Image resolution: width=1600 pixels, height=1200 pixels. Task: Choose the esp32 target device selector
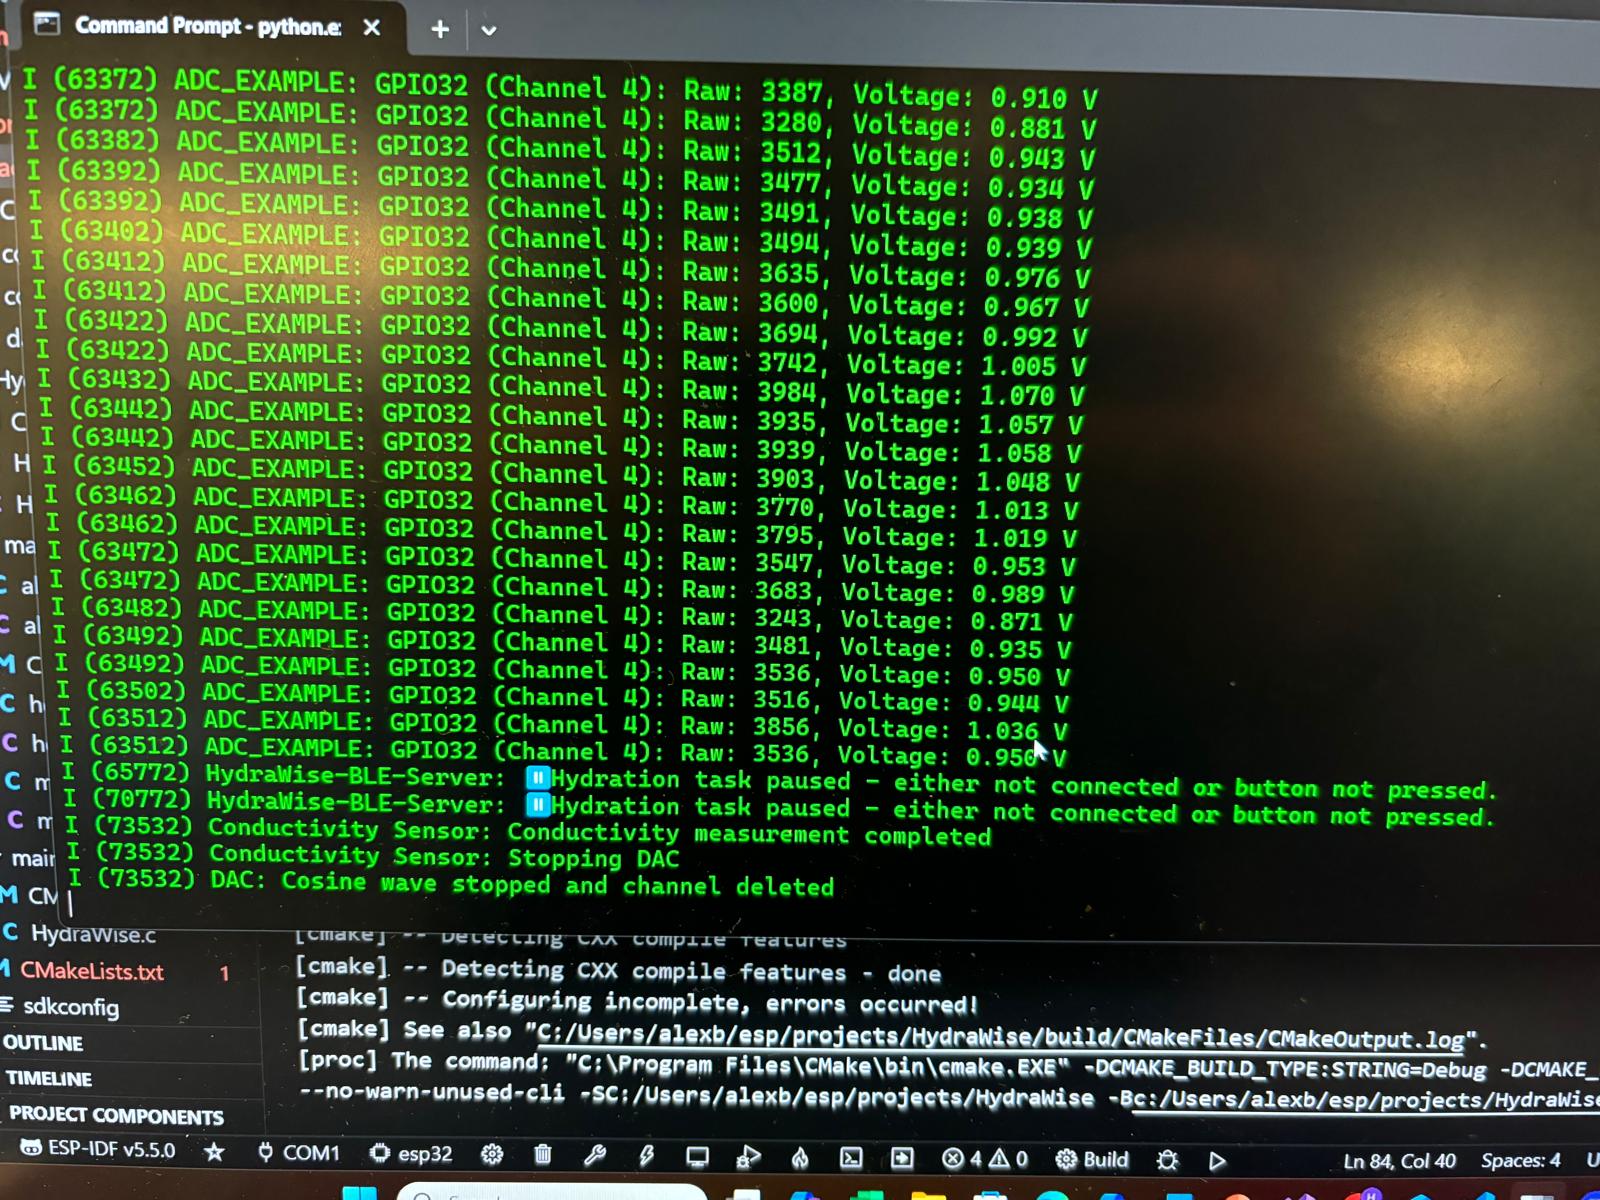411,1154
